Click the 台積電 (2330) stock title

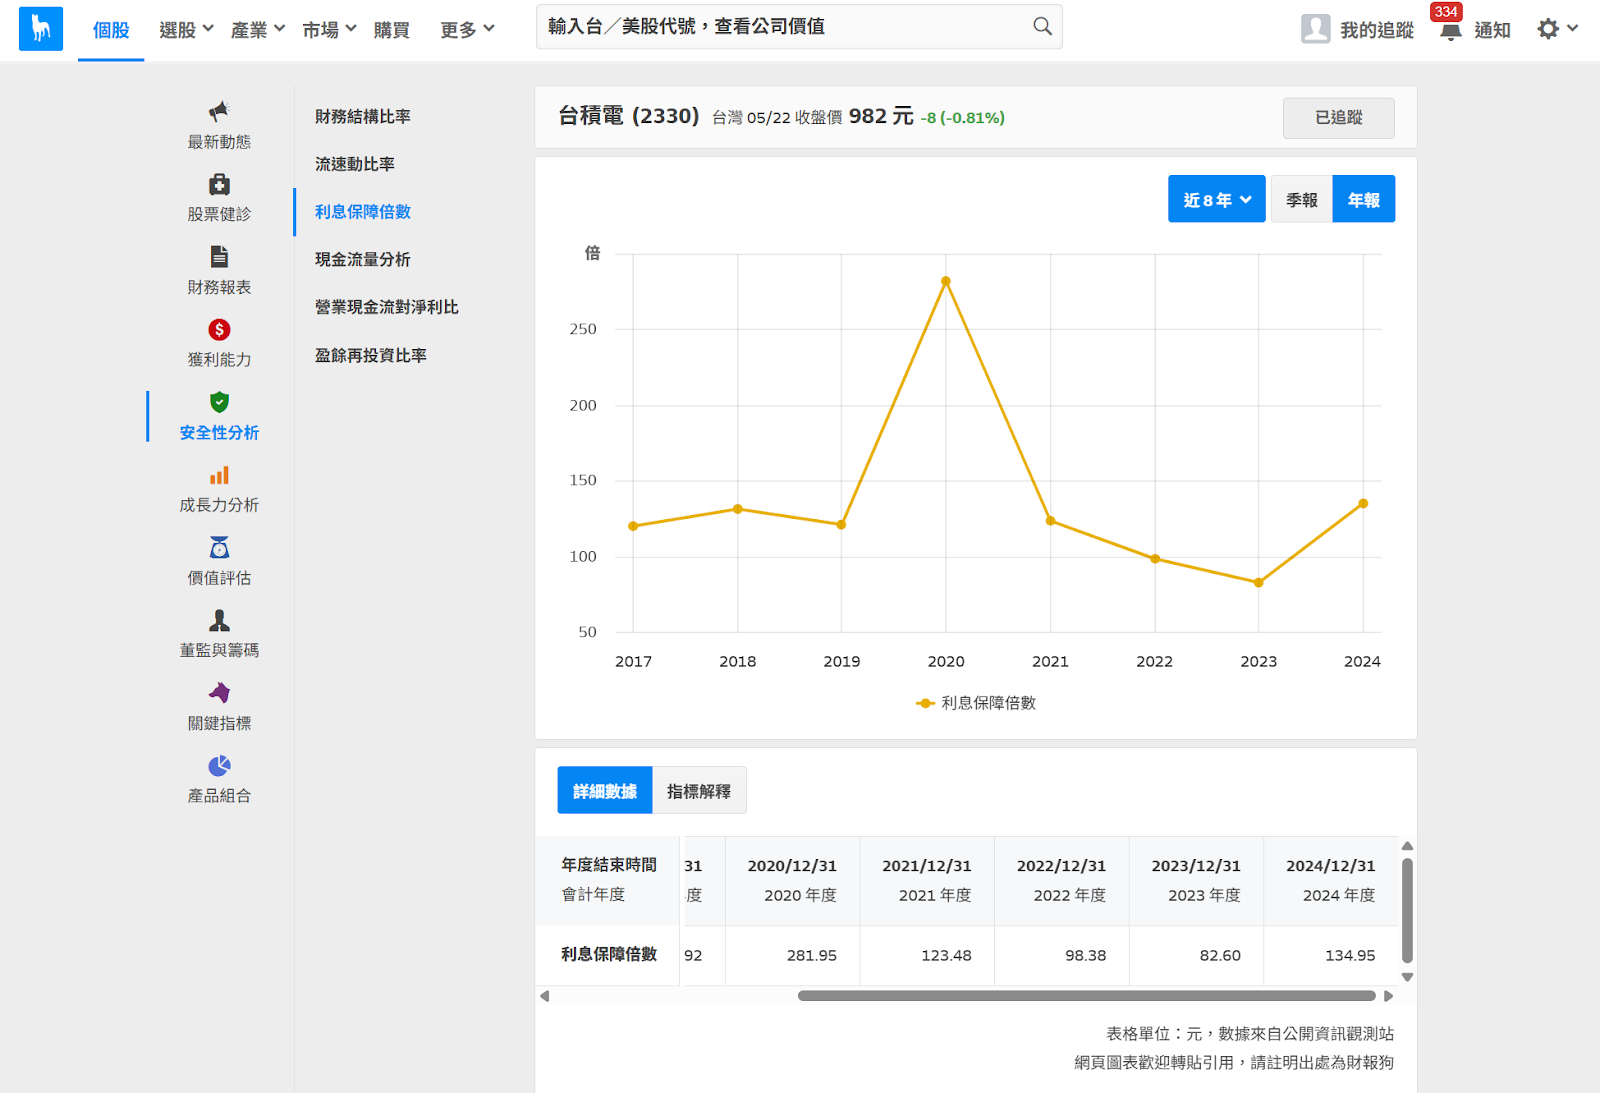click(628, 116)
